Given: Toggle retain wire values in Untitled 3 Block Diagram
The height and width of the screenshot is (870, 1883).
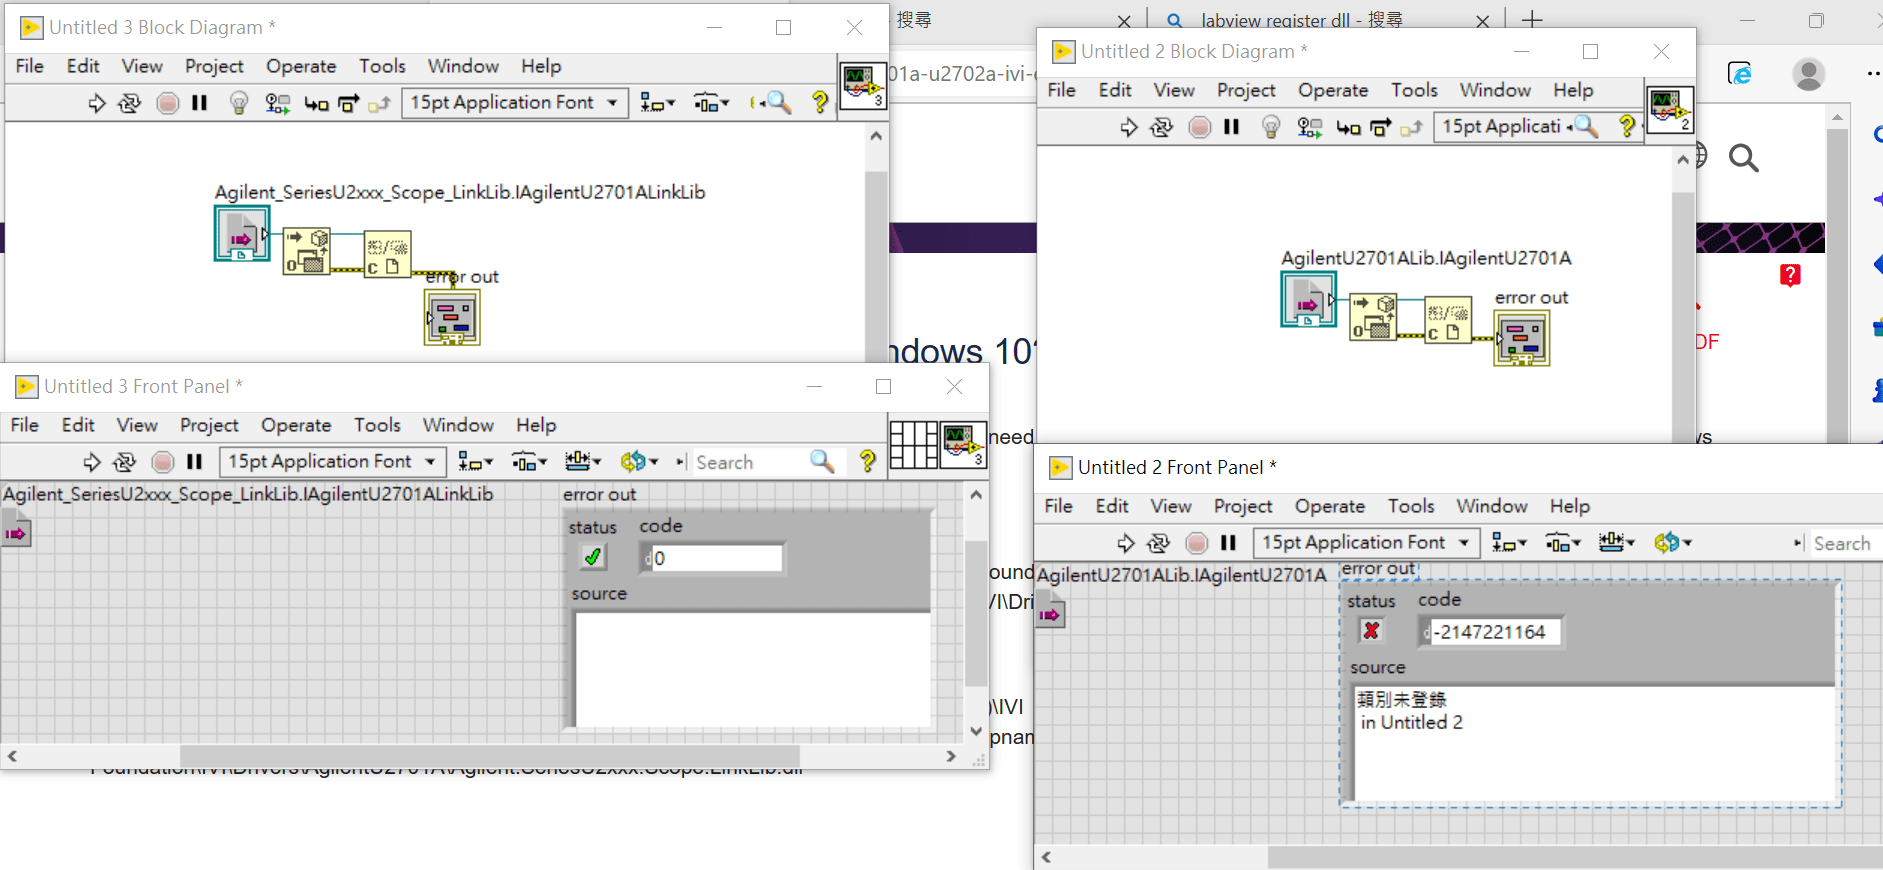Looking at the screenshot, I should pos(277,103).
